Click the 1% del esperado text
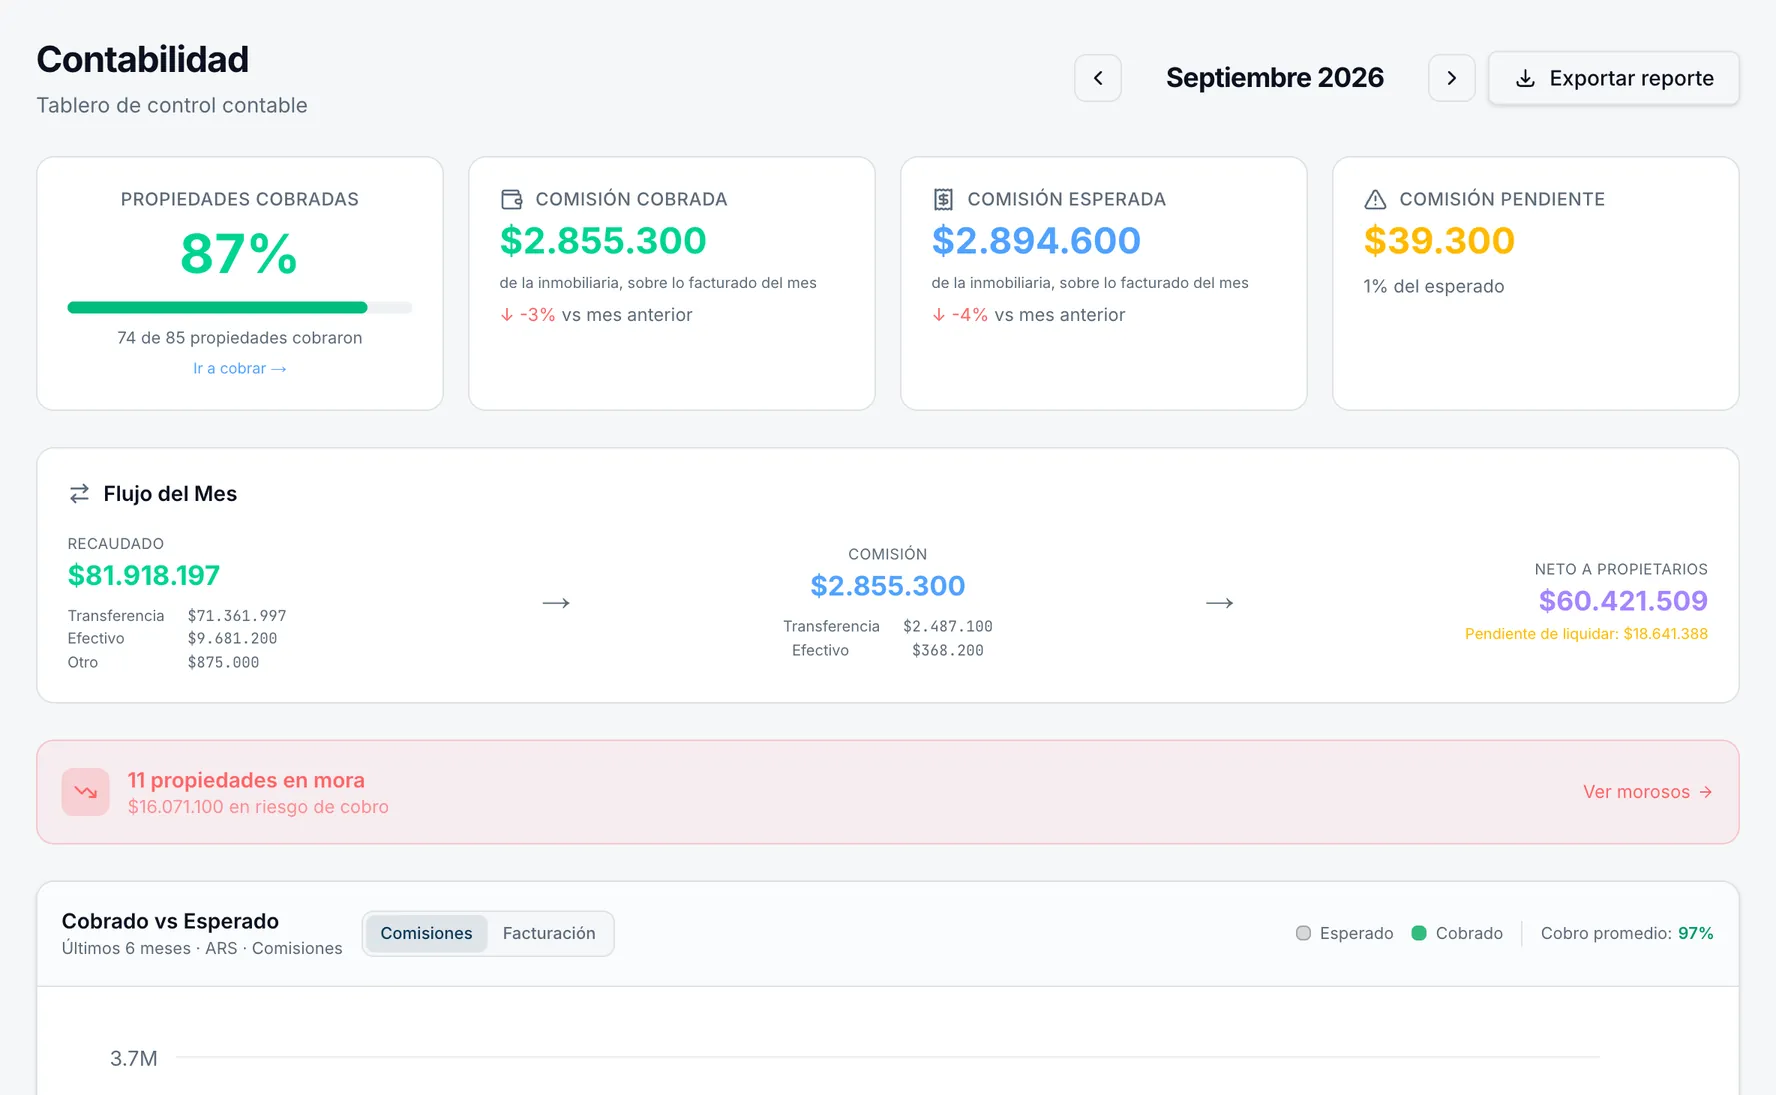This screenshot has height=1095, width=1776. [1433, 286]
